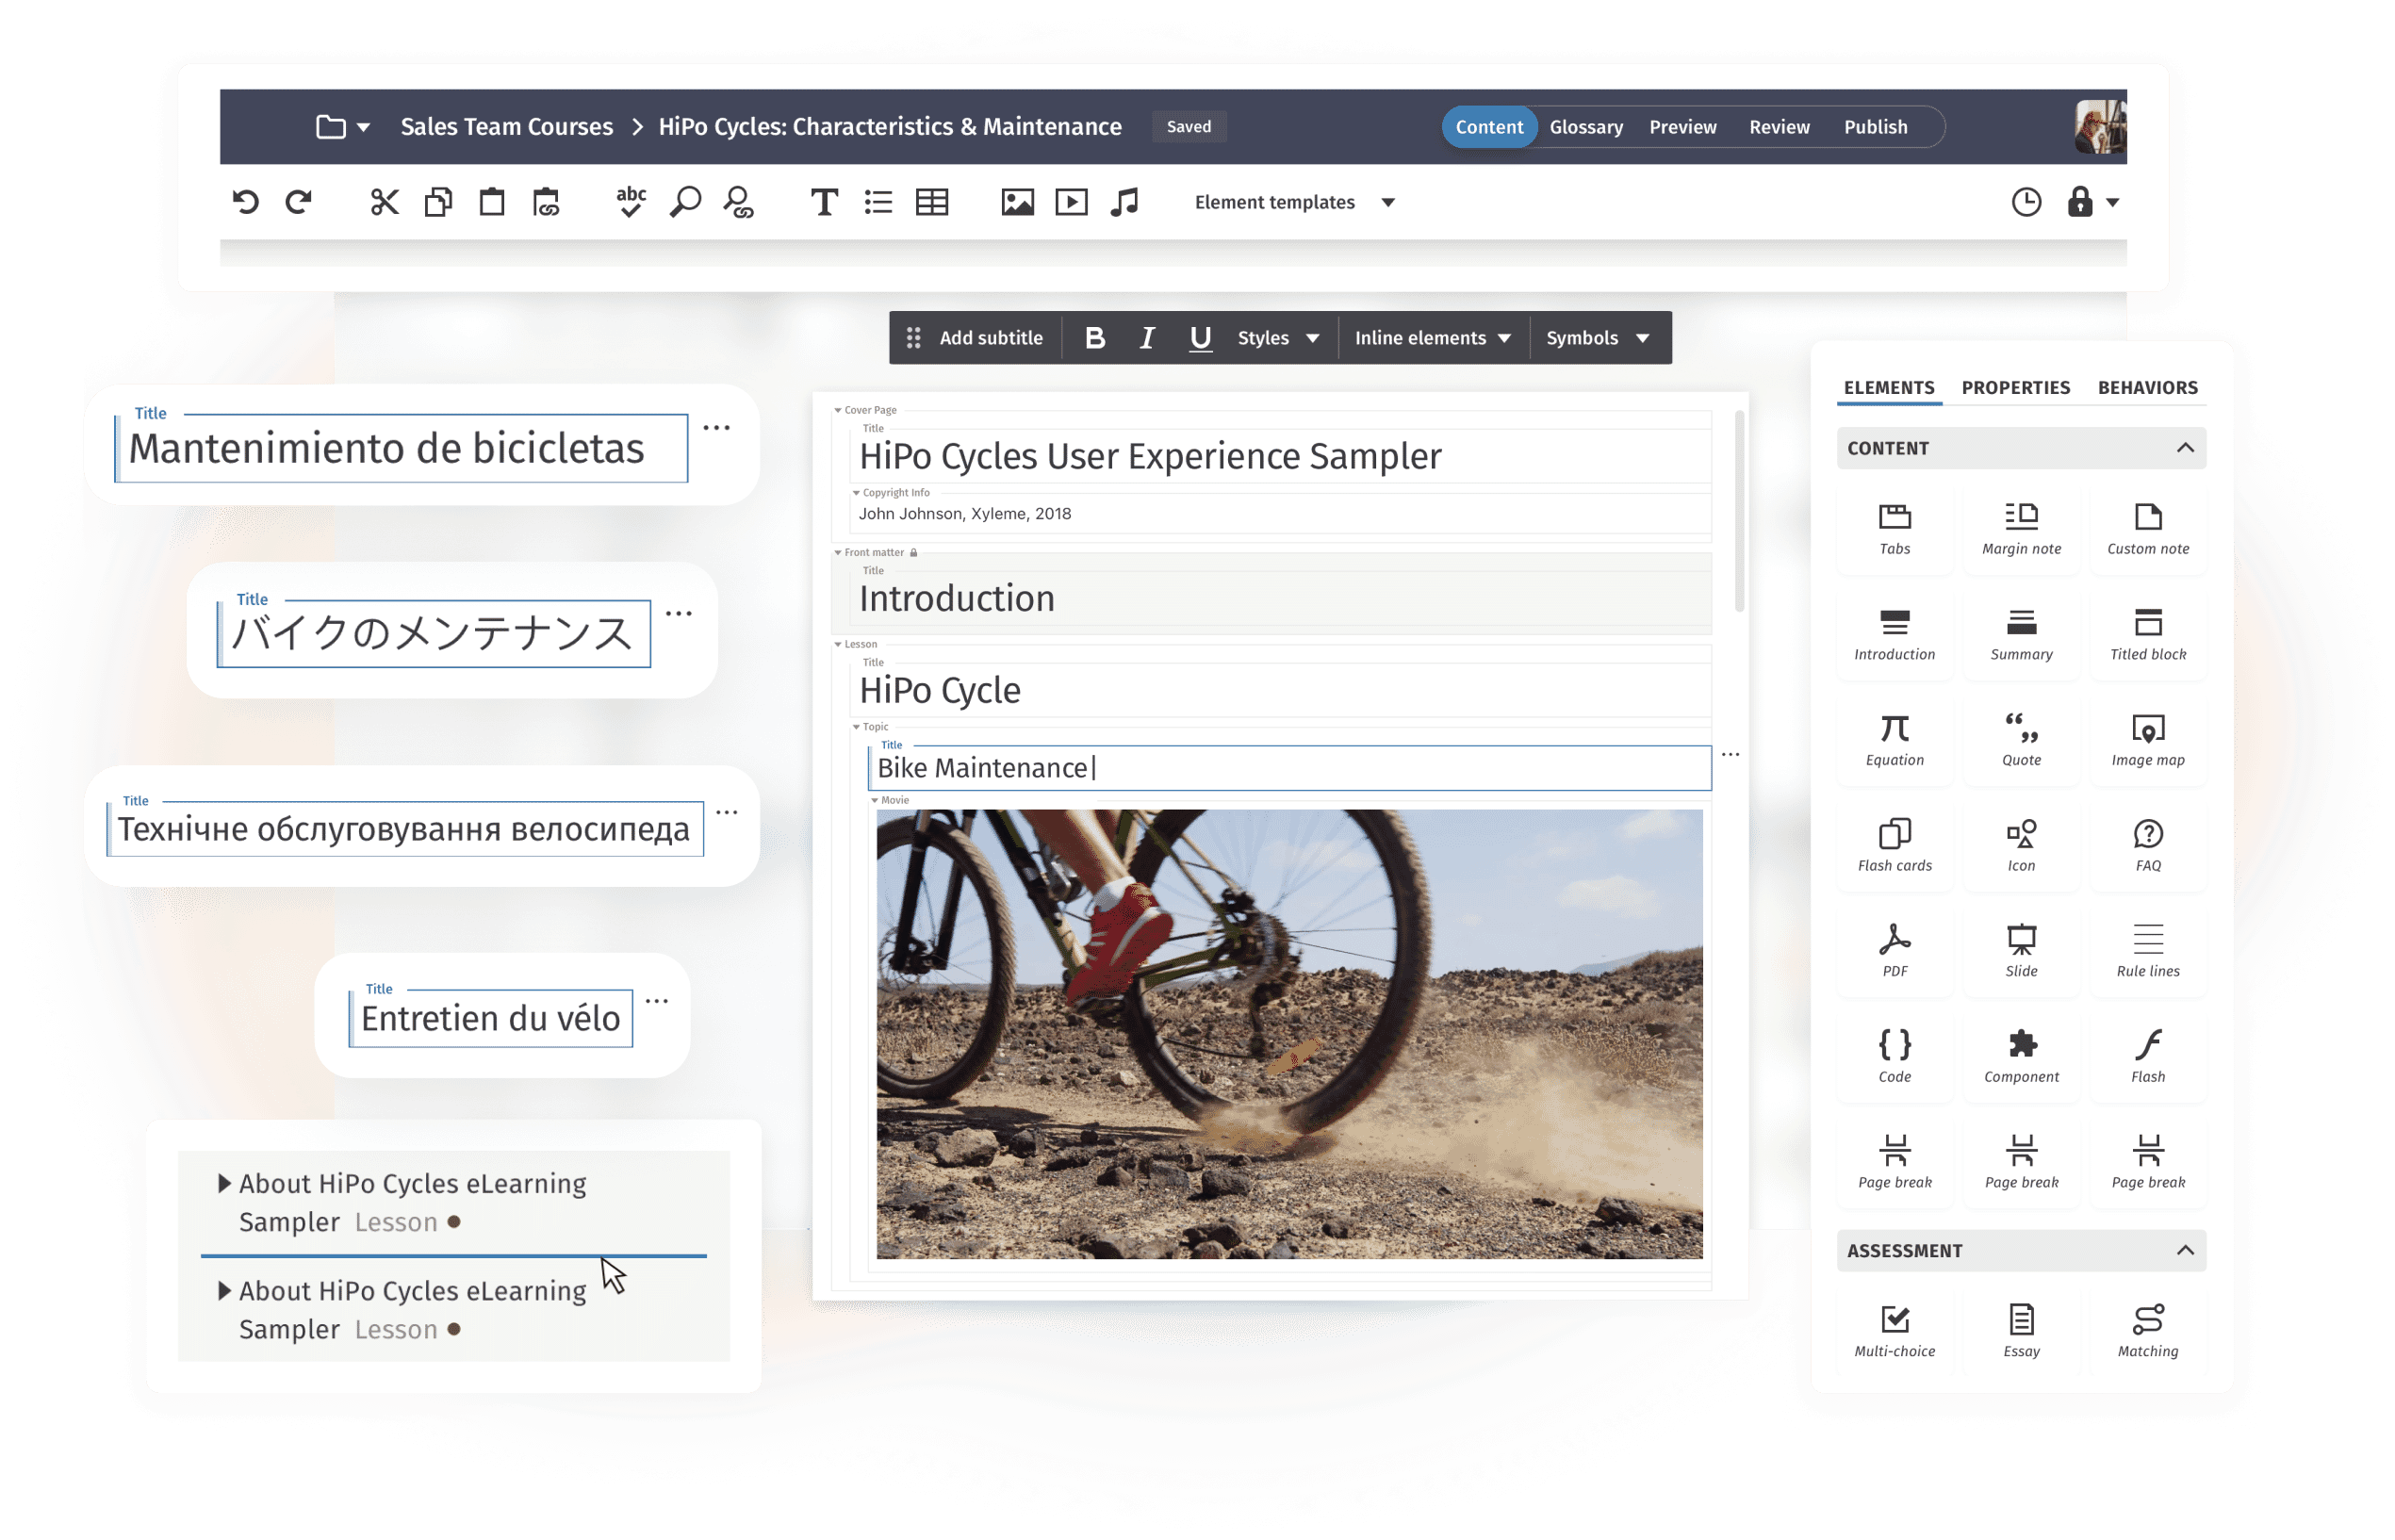
Task: Switch to the Properties panel tab
Action: [2015, 387]
